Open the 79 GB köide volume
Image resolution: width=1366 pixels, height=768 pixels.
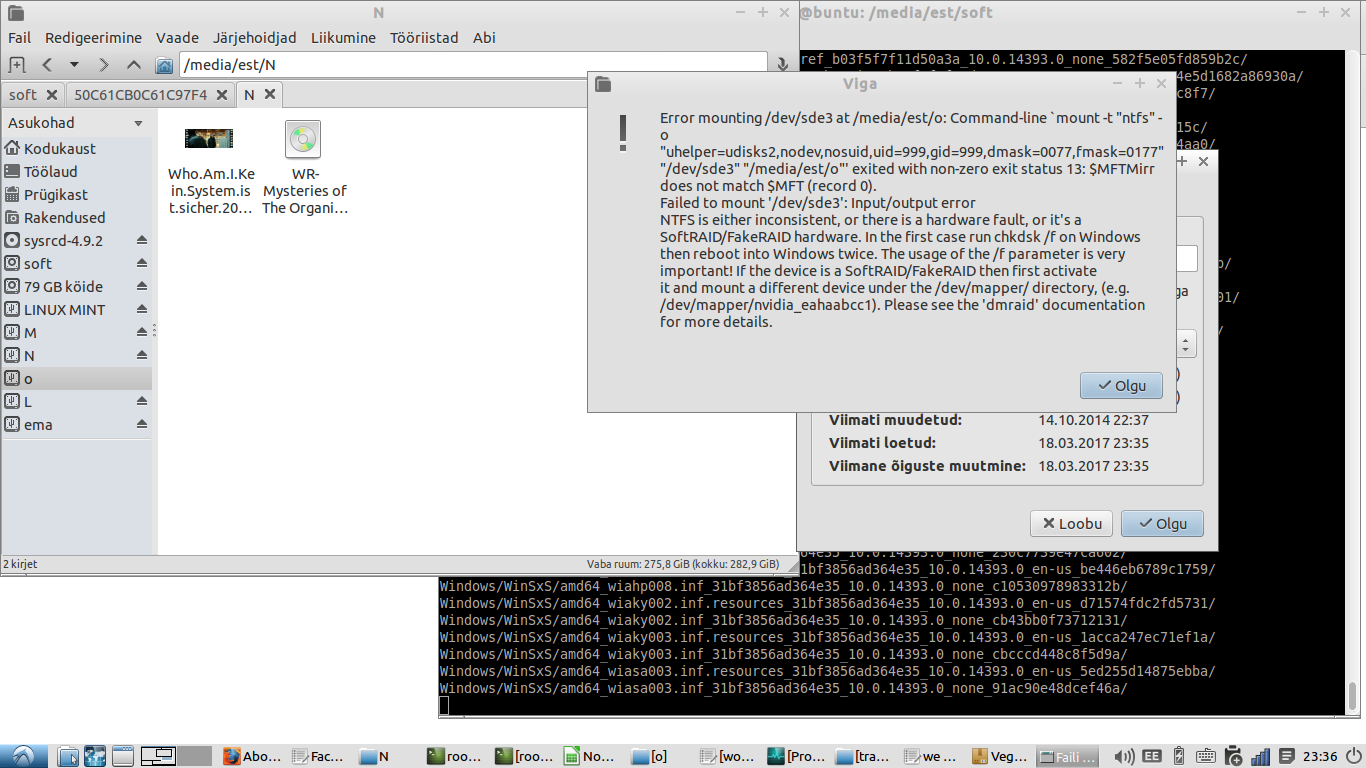point(63,287)
